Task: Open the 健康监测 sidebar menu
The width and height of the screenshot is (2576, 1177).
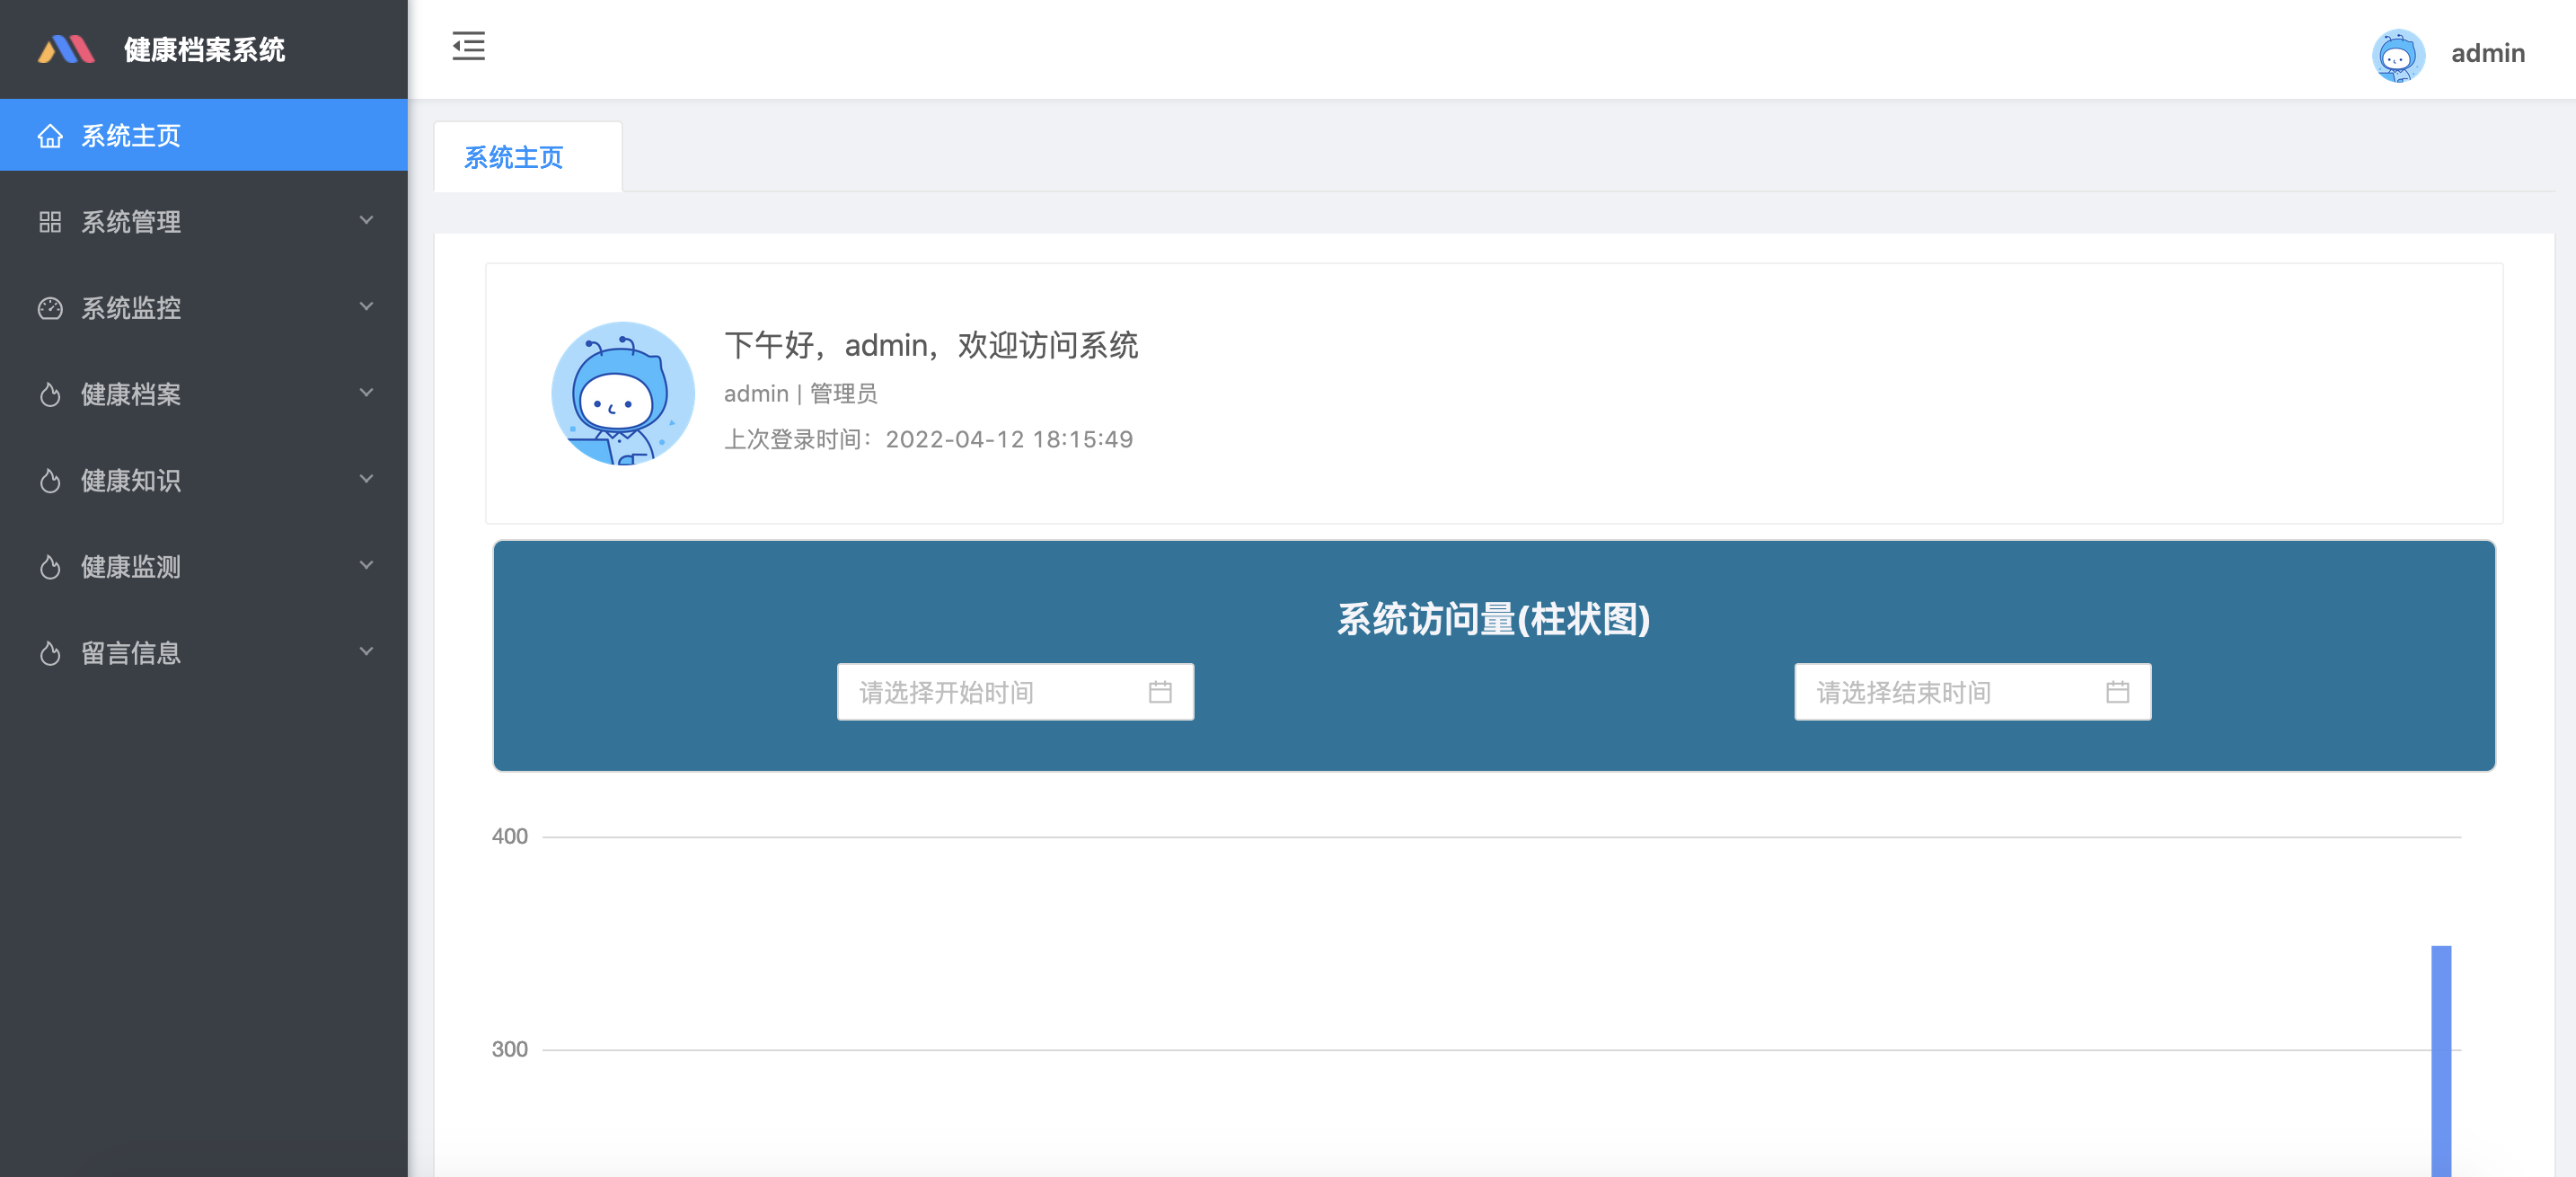Action: [x=204, y=566]
